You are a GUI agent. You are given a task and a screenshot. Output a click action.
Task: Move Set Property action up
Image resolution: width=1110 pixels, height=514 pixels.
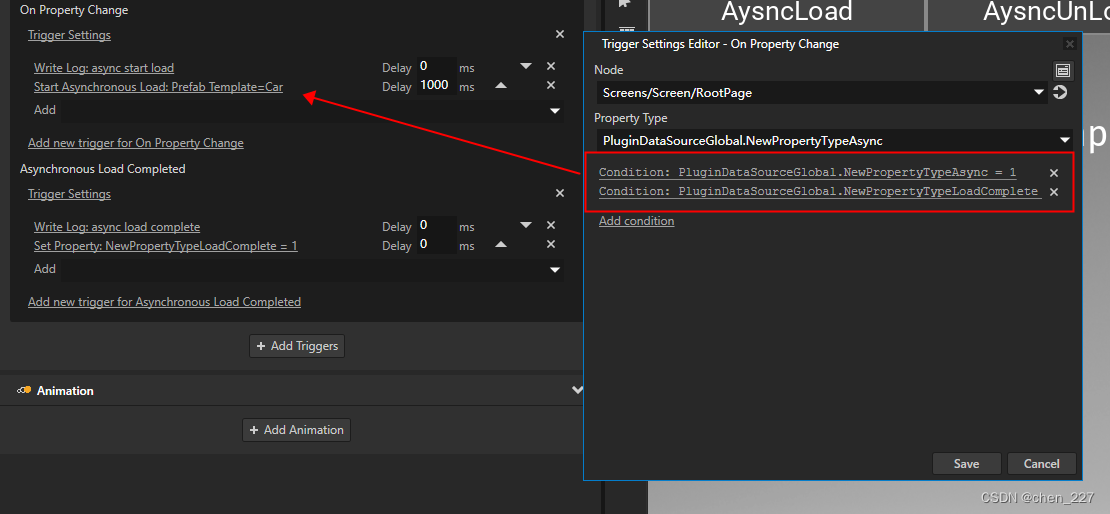coord(501,244)
